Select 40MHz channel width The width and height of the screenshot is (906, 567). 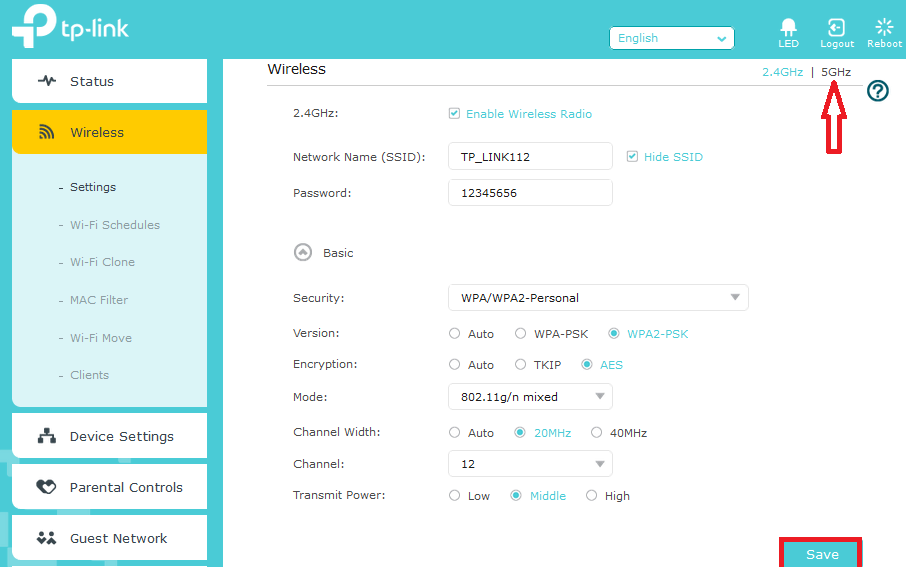point(596,432)
